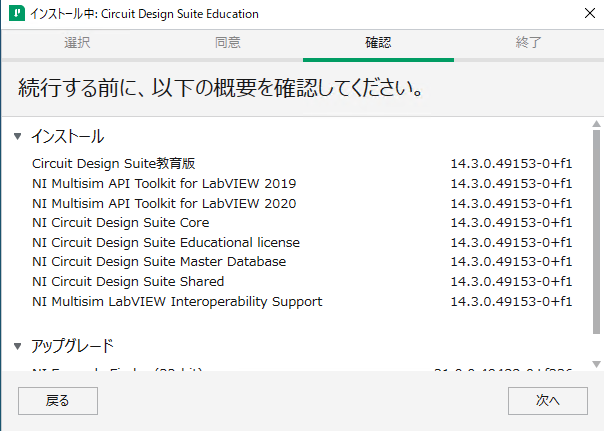604x431 pixels.
Task: Select Circuit Design Suite教育版 entry
Action: (114, 163)
